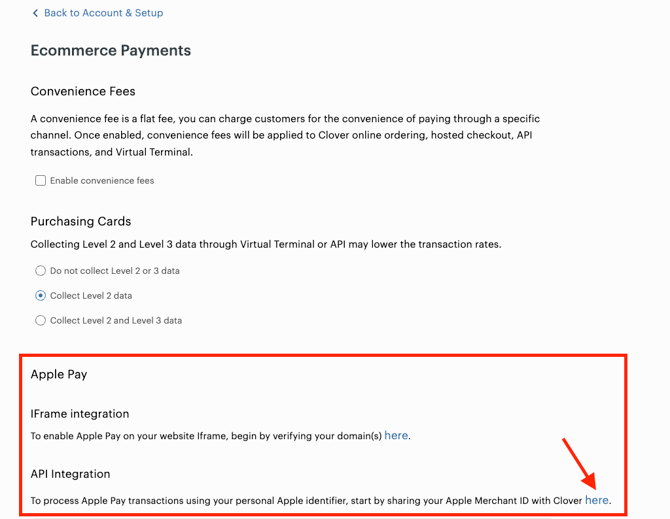Select the 'Collect Level 2 data' radio button
Screen dimensions: 670x519
40,296
